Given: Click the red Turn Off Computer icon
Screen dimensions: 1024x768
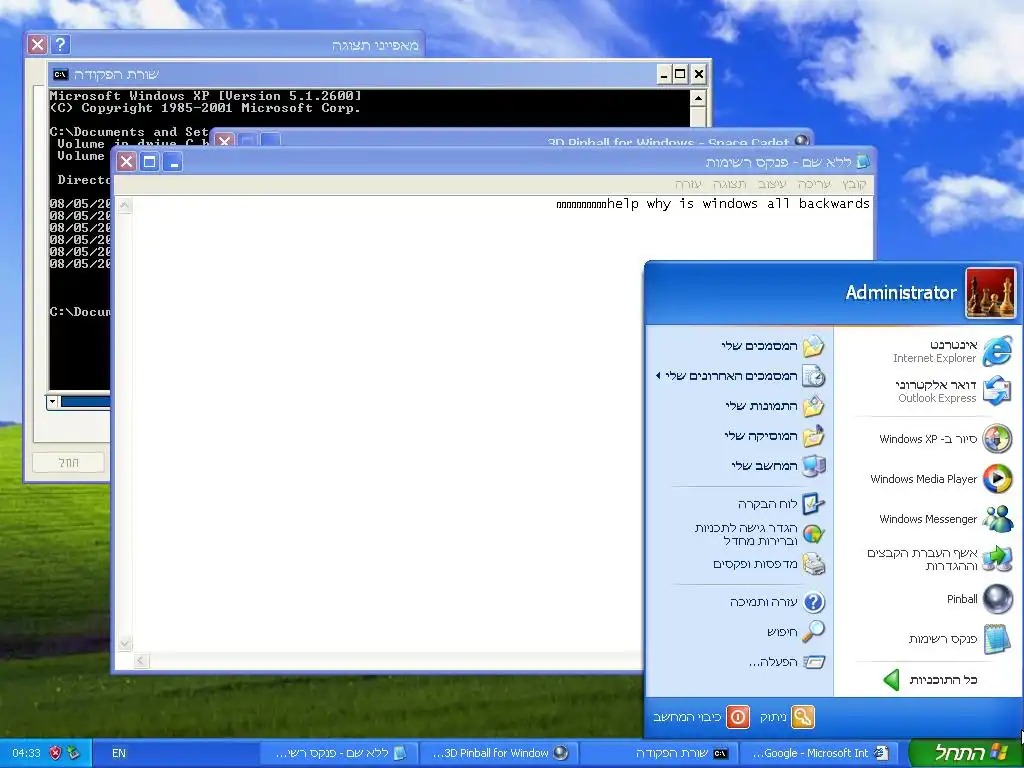Looking at the screenshot, I should click(738, 717).
